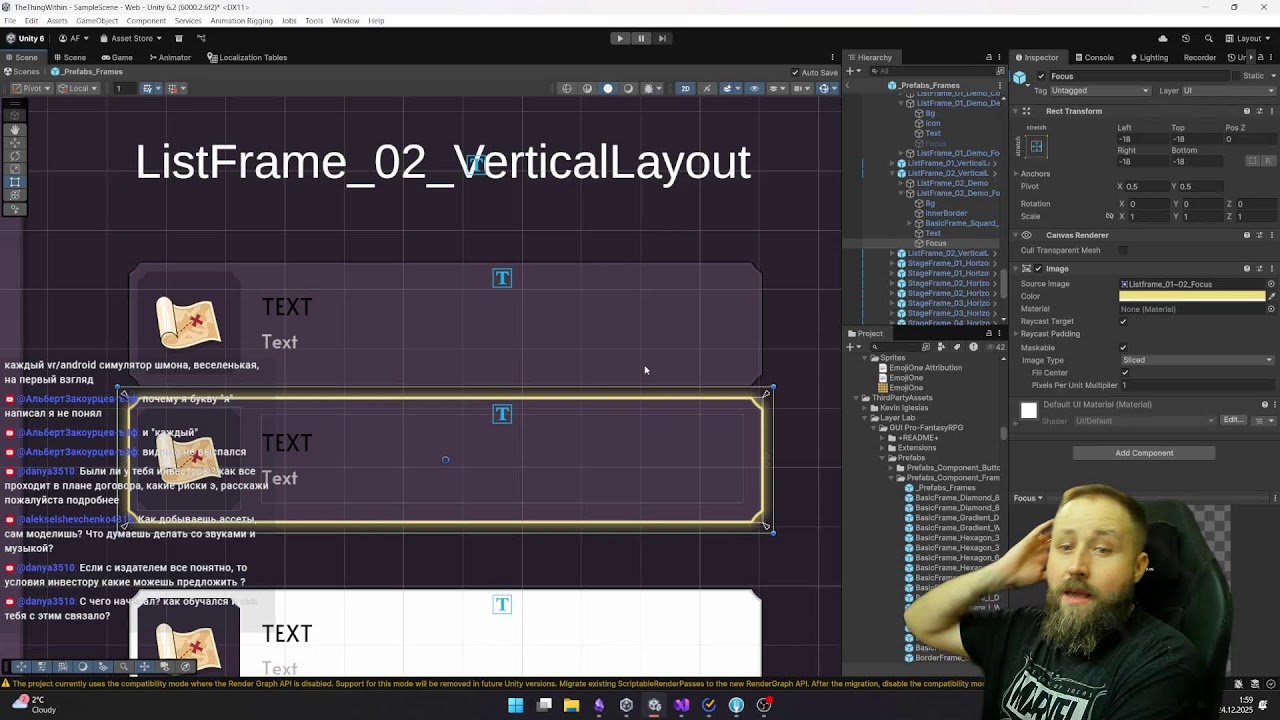Screen dimensions: 1280x720
Task: Toggle constrained proportions link on Scale
Action: 1109,216
